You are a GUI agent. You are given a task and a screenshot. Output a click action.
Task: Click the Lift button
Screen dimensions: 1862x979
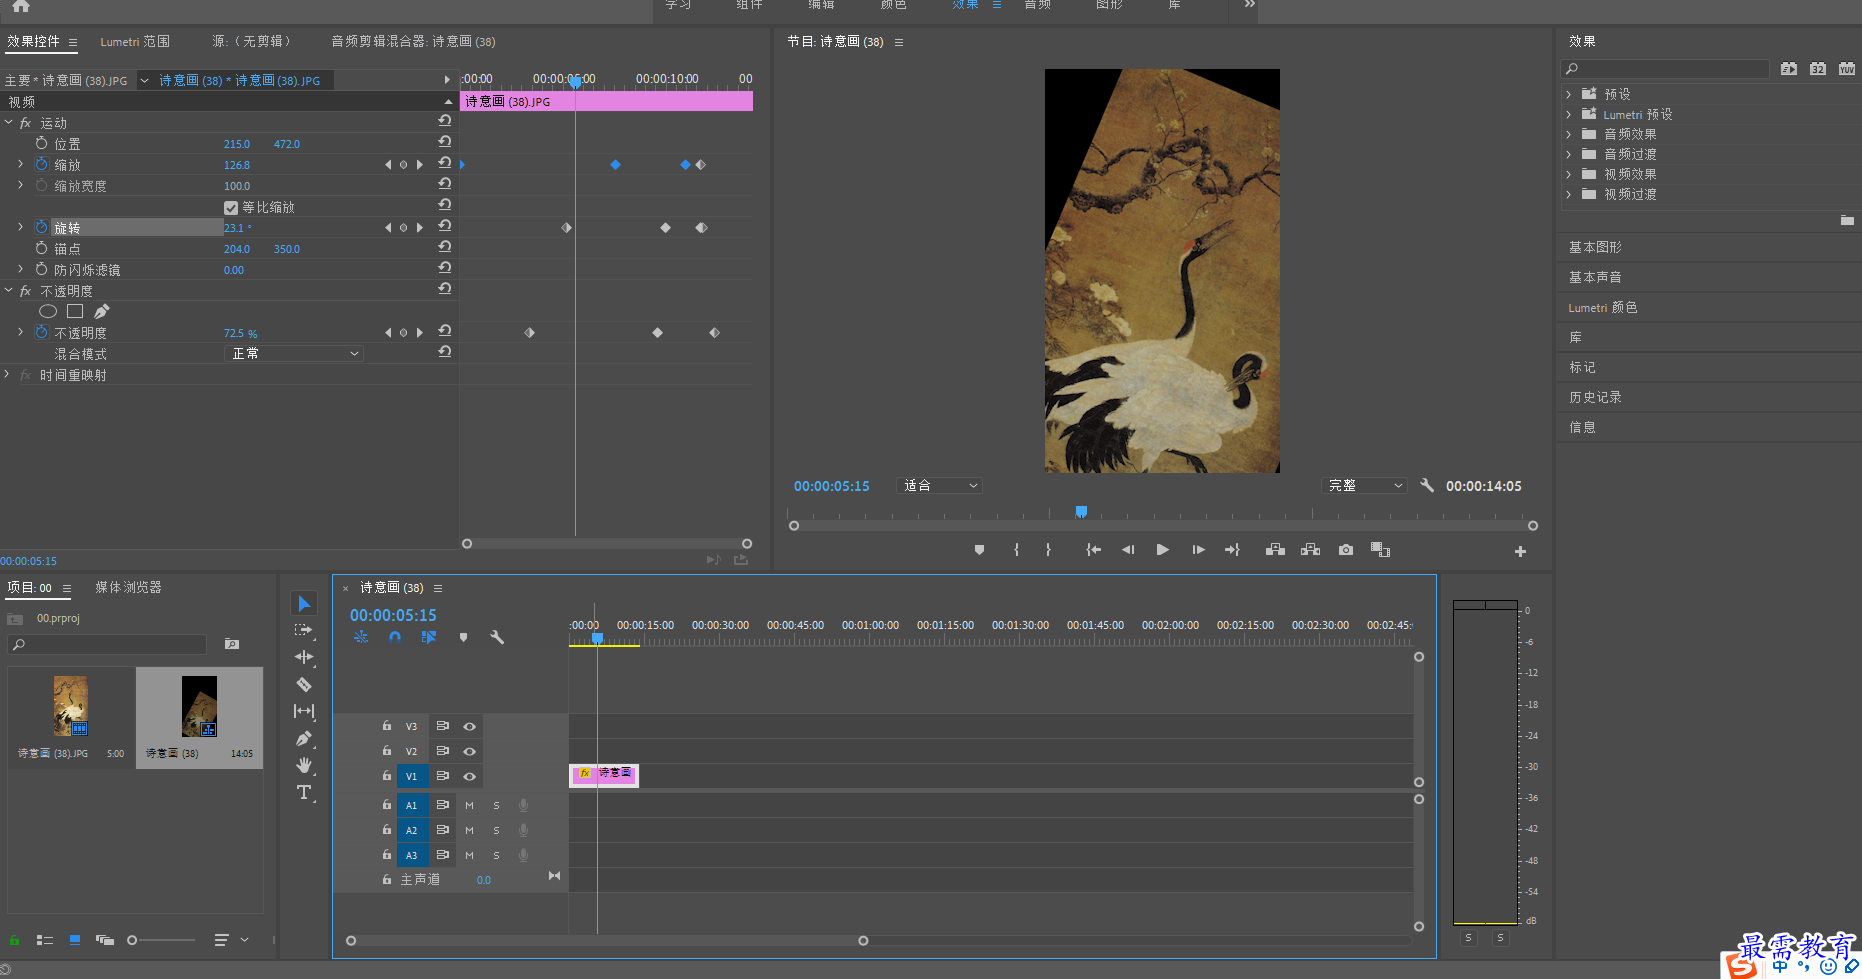coord(1275,549)
